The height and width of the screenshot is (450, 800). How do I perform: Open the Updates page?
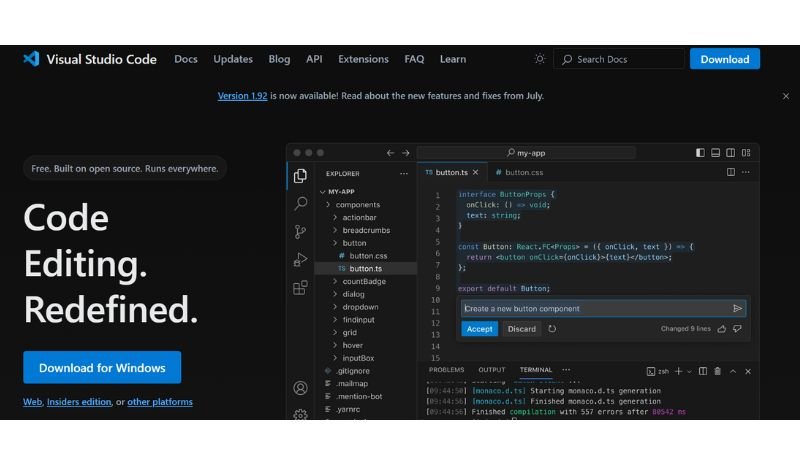(233, 59)
